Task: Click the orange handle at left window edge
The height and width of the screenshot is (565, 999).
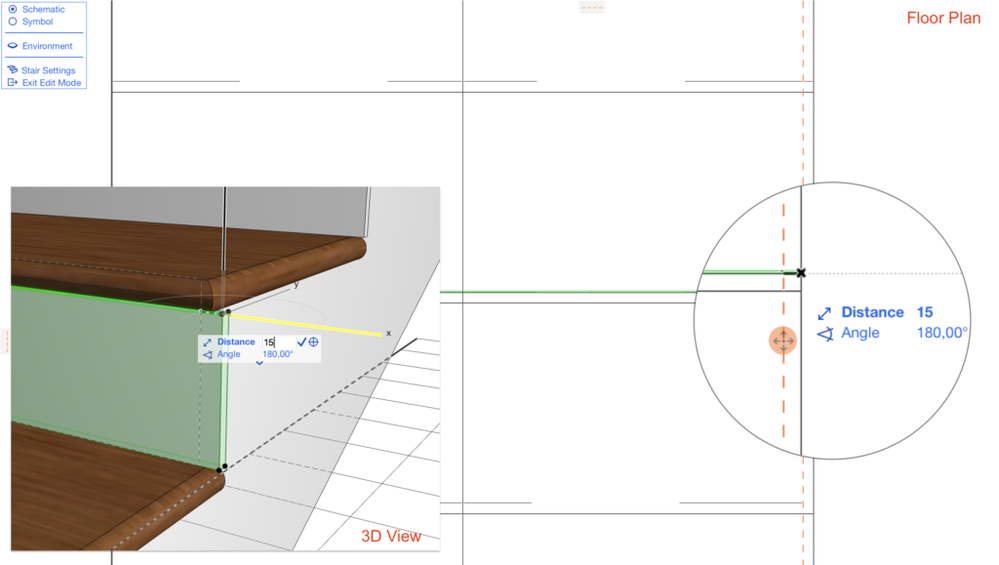Action: (6, 341)
